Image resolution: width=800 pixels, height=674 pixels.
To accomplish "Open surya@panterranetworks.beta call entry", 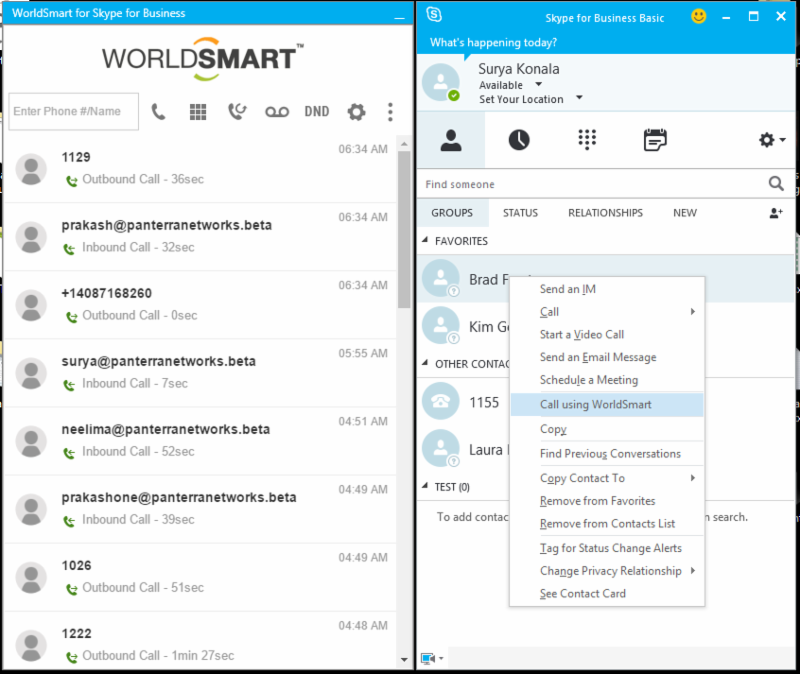I will 200,373.
